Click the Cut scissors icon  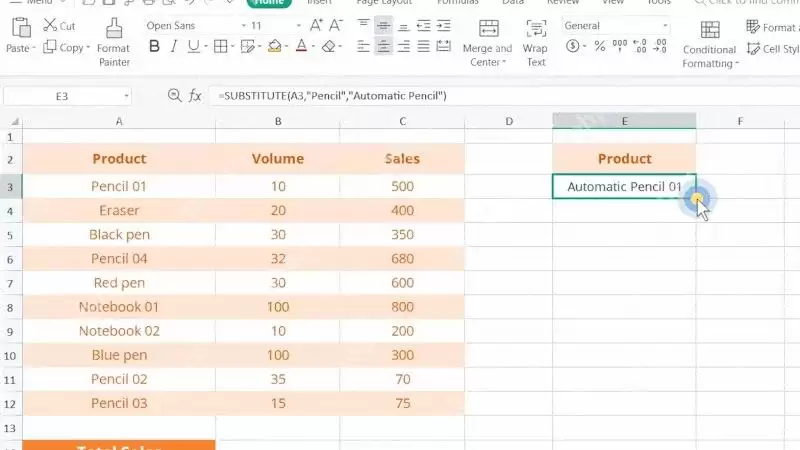(49, 25)
